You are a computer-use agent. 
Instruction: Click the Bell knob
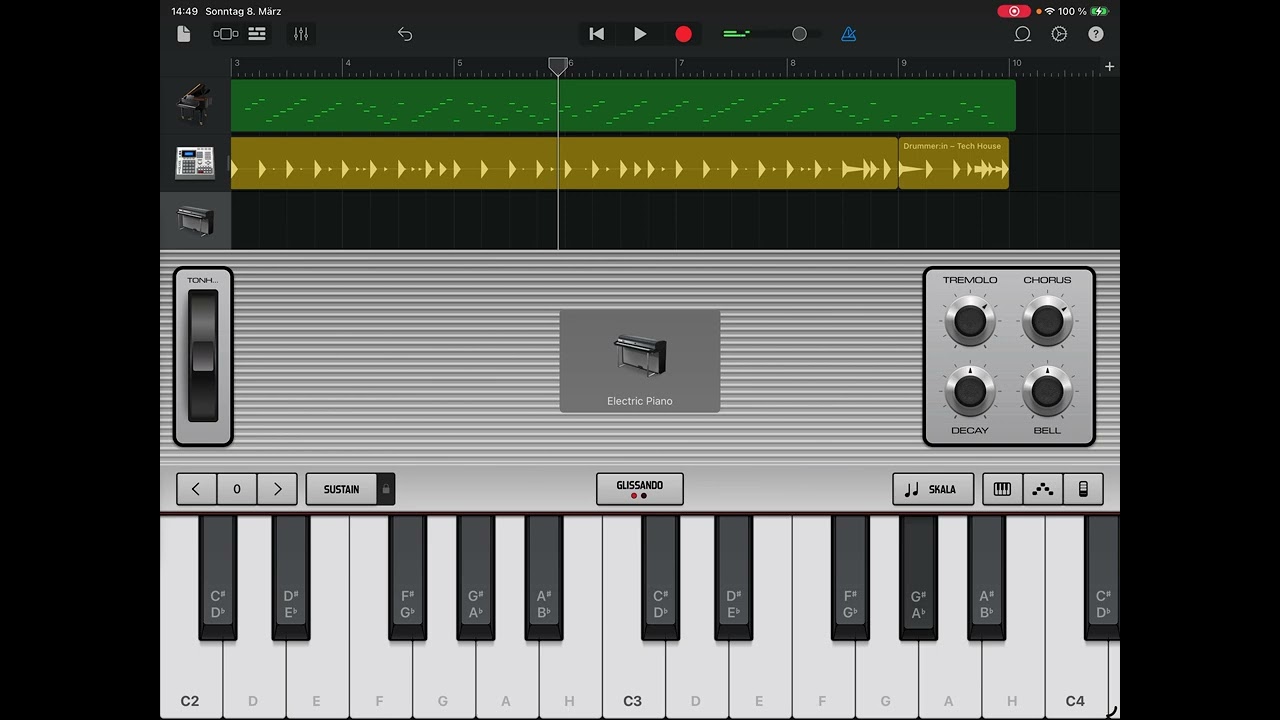click(1047, 392)
